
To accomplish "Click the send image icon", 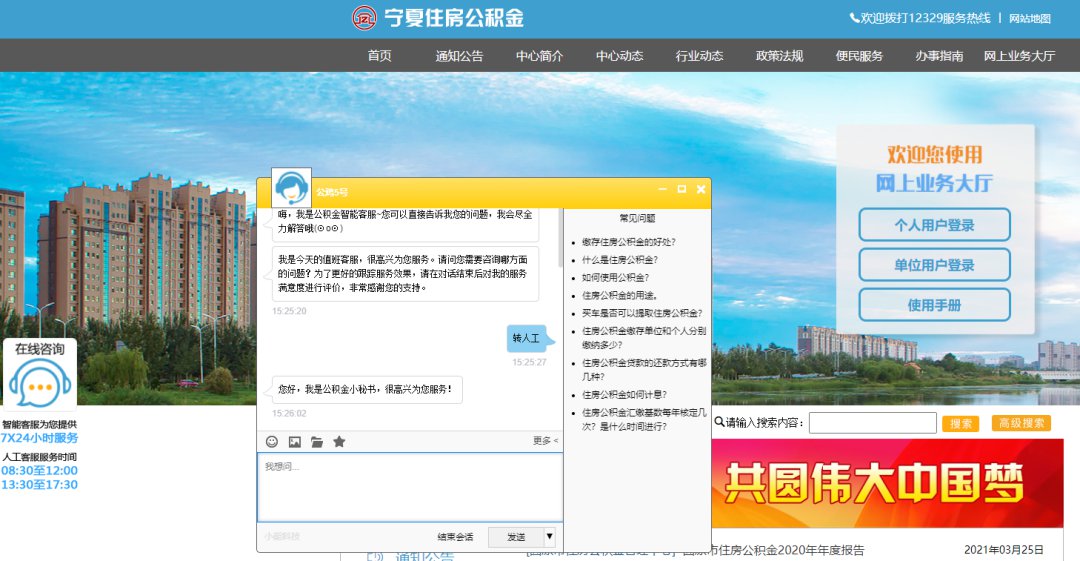I will click(x=294, y=441).
